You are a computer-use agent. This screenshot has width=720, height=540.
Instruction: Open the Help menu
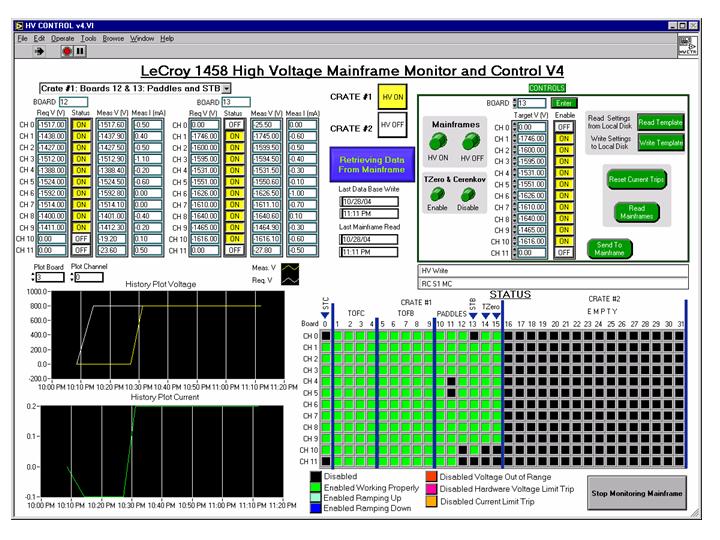[x=167, y=39]
